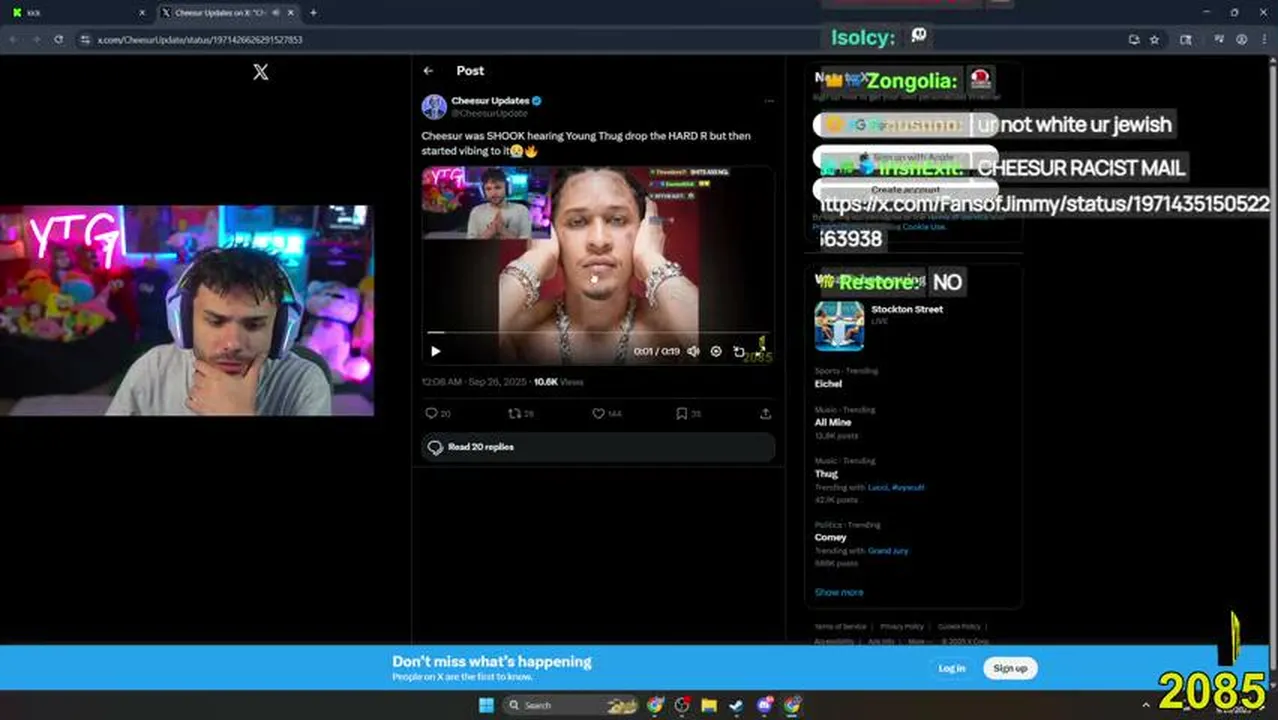Open the post's three-dot more menu
The height and width of the screenshot is (720, 1278).
click(x=768, y=101)
